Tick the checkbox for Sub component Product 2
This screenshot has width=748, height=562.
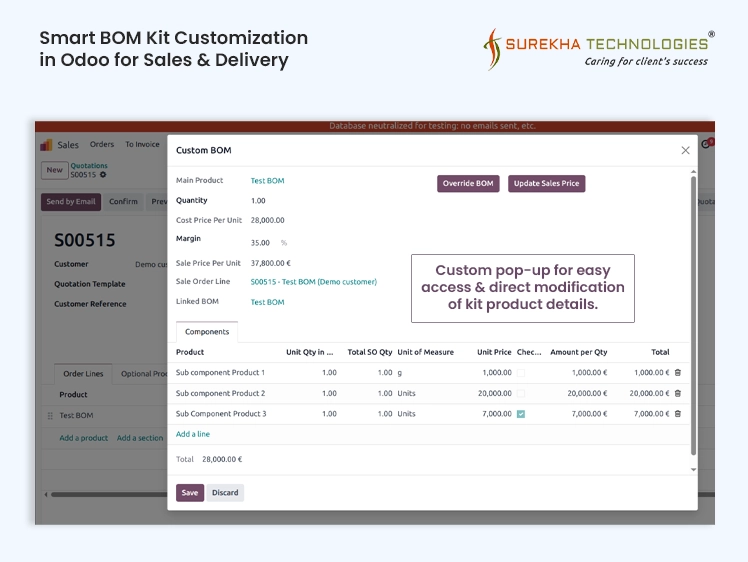click(520, 393)
